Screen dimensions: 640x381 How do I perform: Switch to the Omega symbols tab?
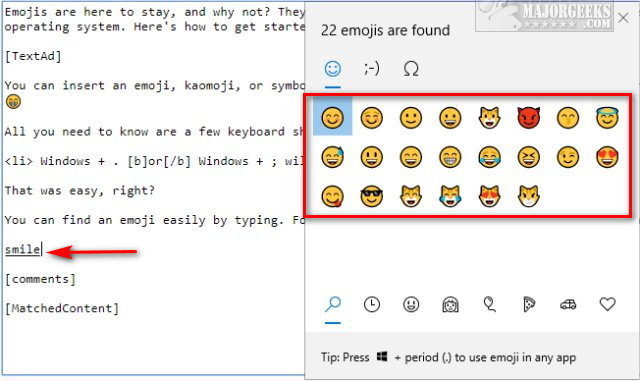pyautogui.click(x=411, y=69)
